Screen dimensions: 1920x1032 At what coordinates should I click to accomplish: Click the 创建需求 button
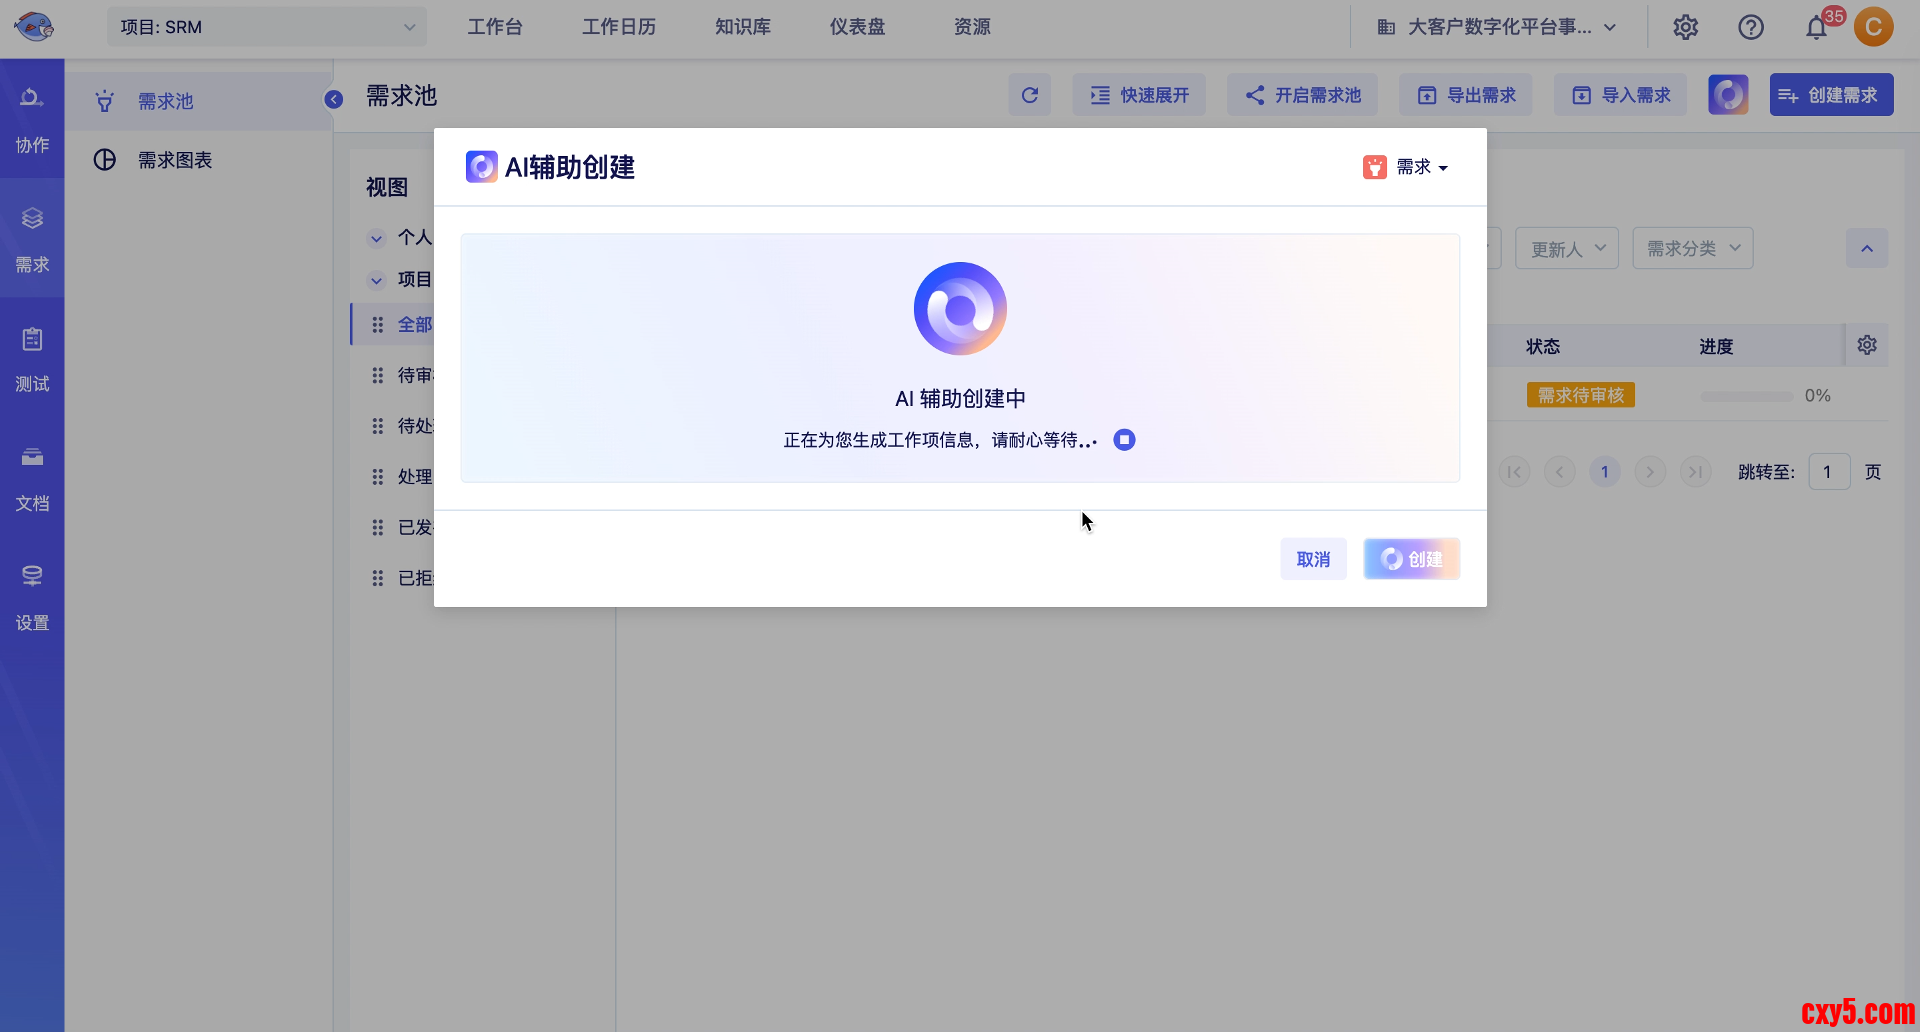coord(1832,95)
